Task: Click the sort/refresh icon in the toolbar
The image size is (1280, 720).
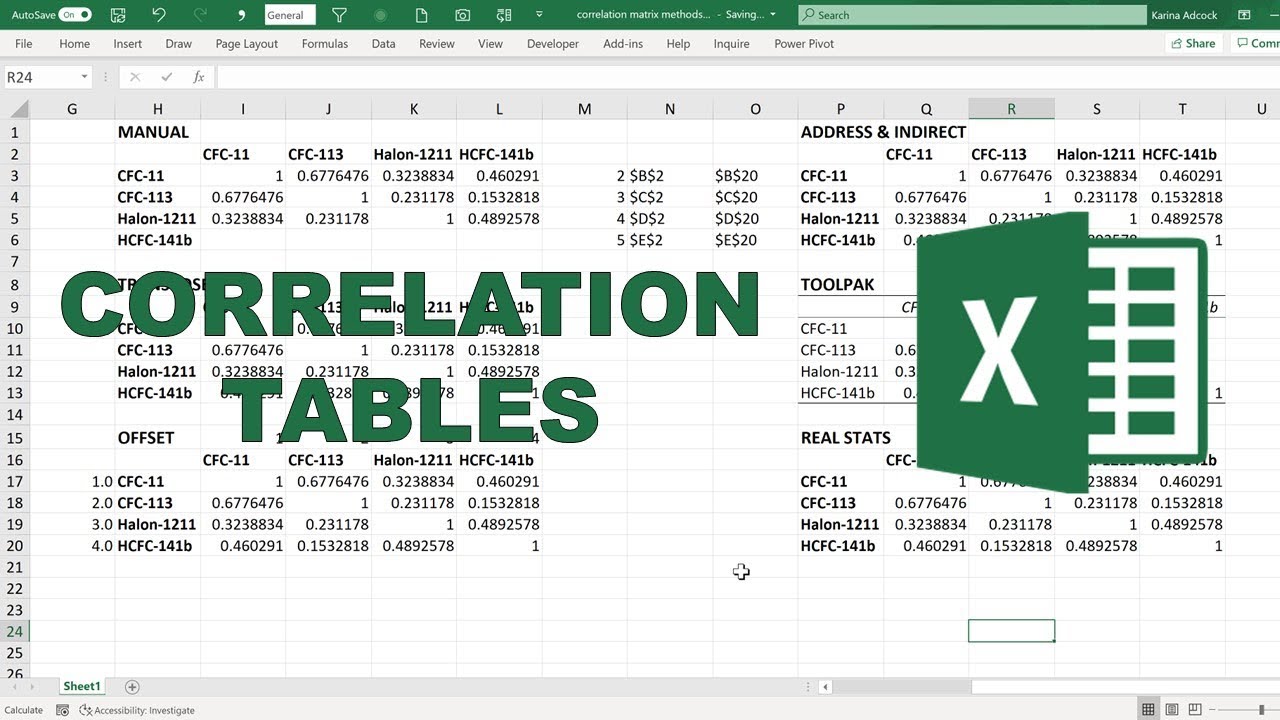Action: (x=503, y=15)
